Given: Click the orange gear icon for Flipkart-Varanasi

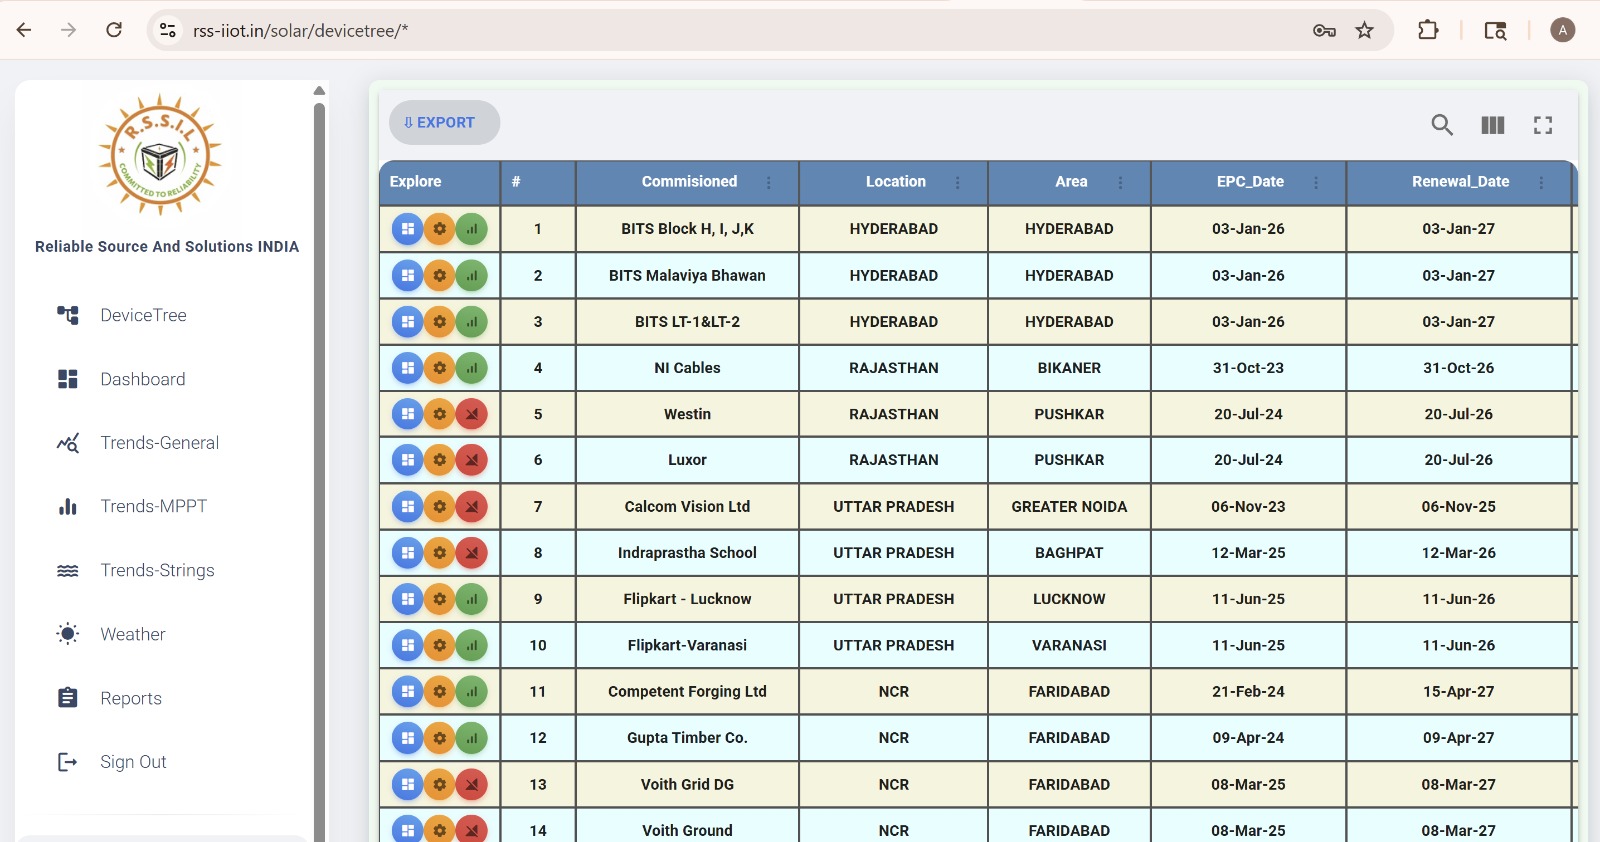Looking at the screenshot, I should click(439, 645).
